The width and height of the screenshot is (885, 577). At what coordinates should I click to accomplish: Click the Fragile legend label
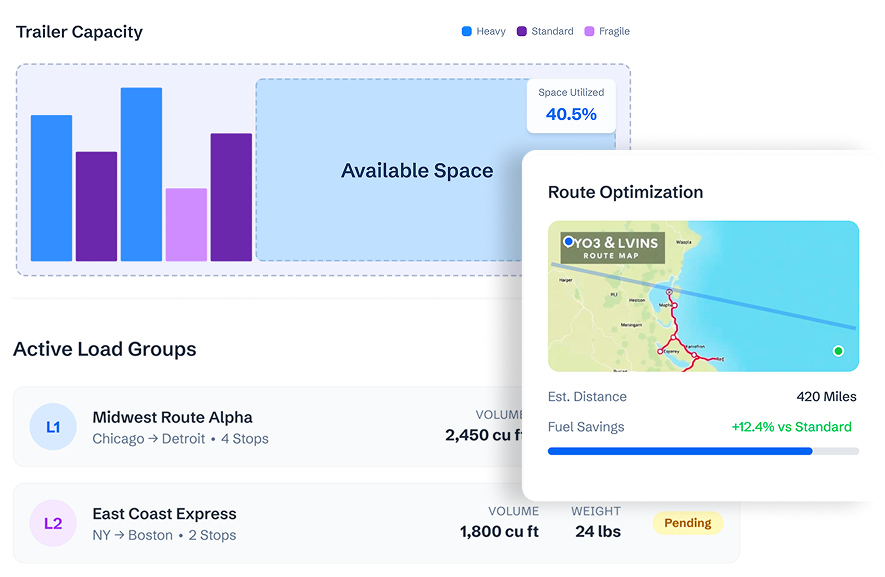(614, 32)
